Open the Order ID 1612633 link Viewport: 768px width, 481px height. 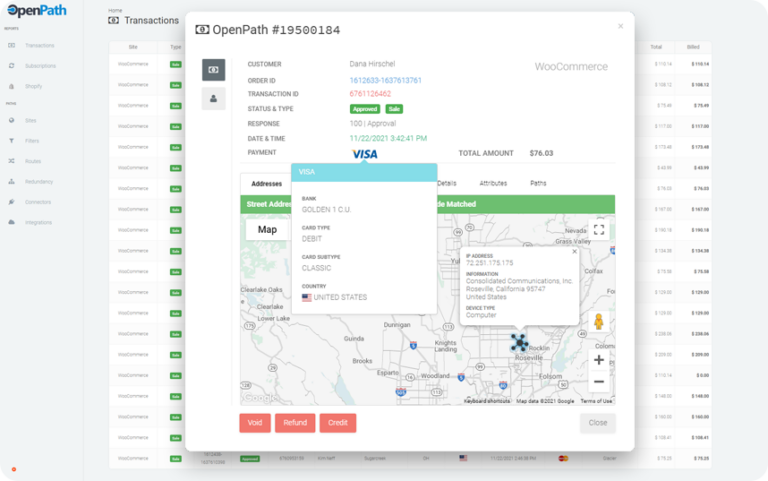click(x=385, y=80)
